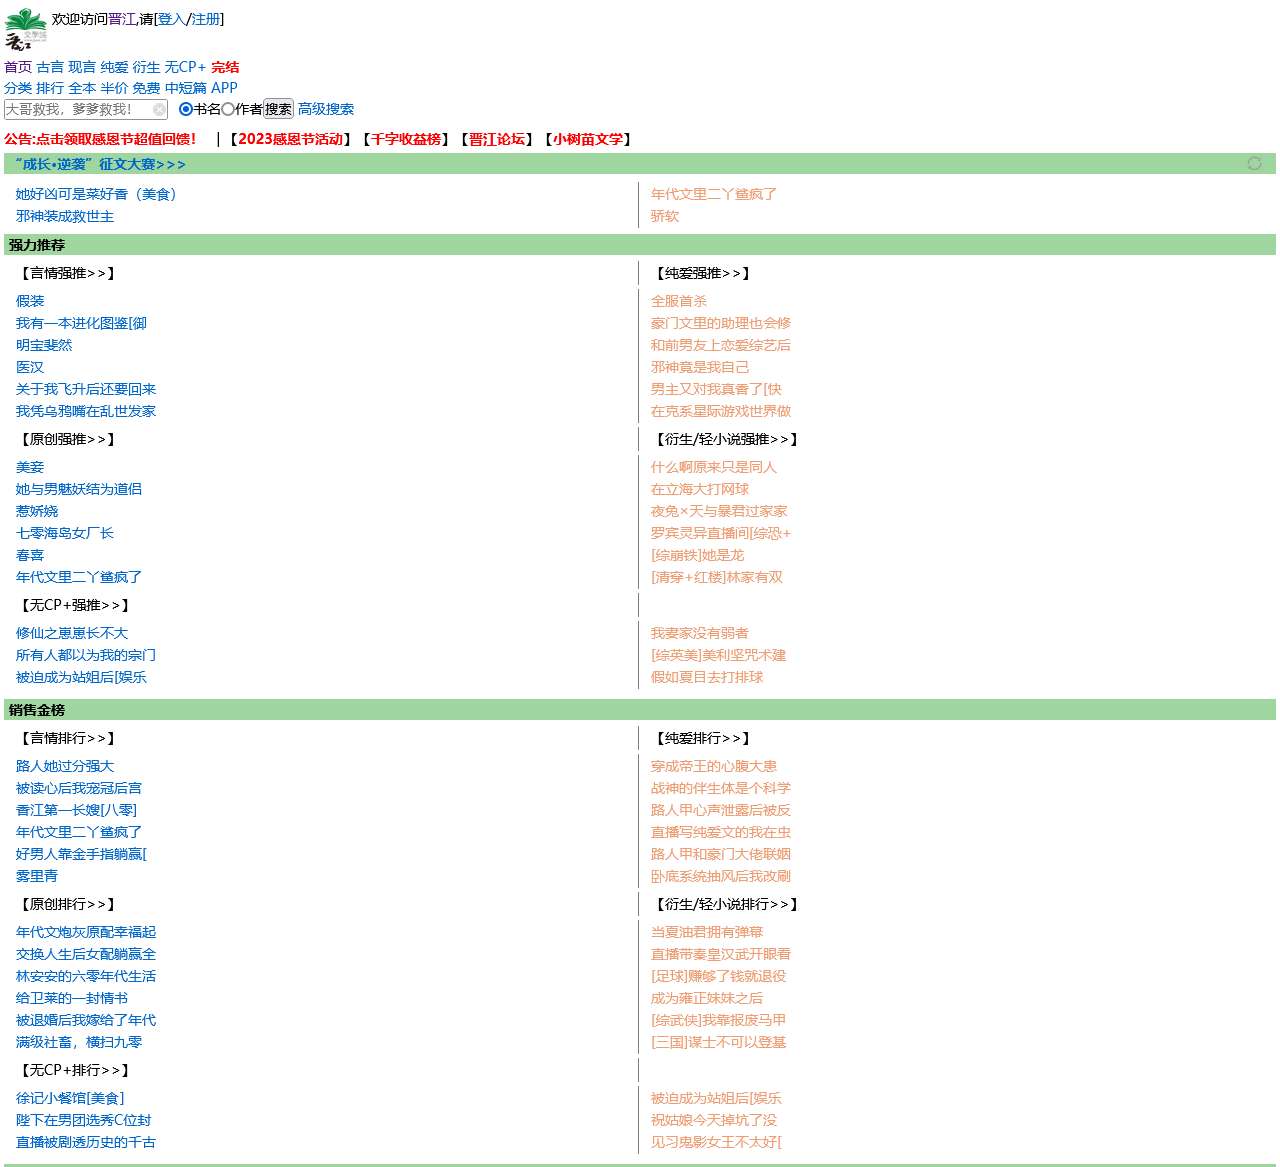Screen dimensions: 1280x1167
Task: Open the 纯爱 category
Action: coord(114,67)
